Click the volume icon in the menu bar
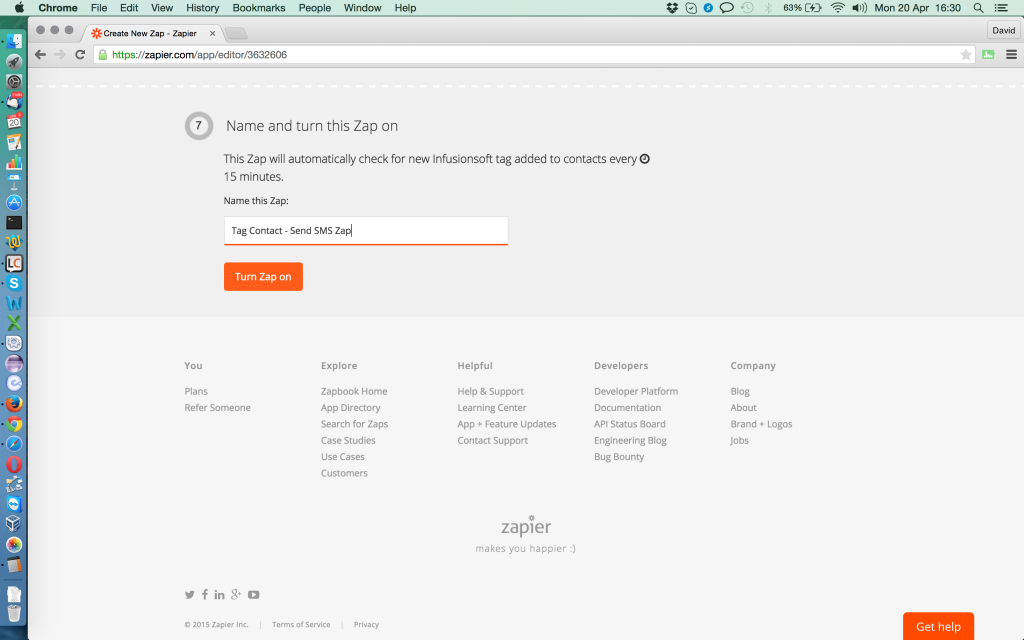1024x640 pixels. 859,8
